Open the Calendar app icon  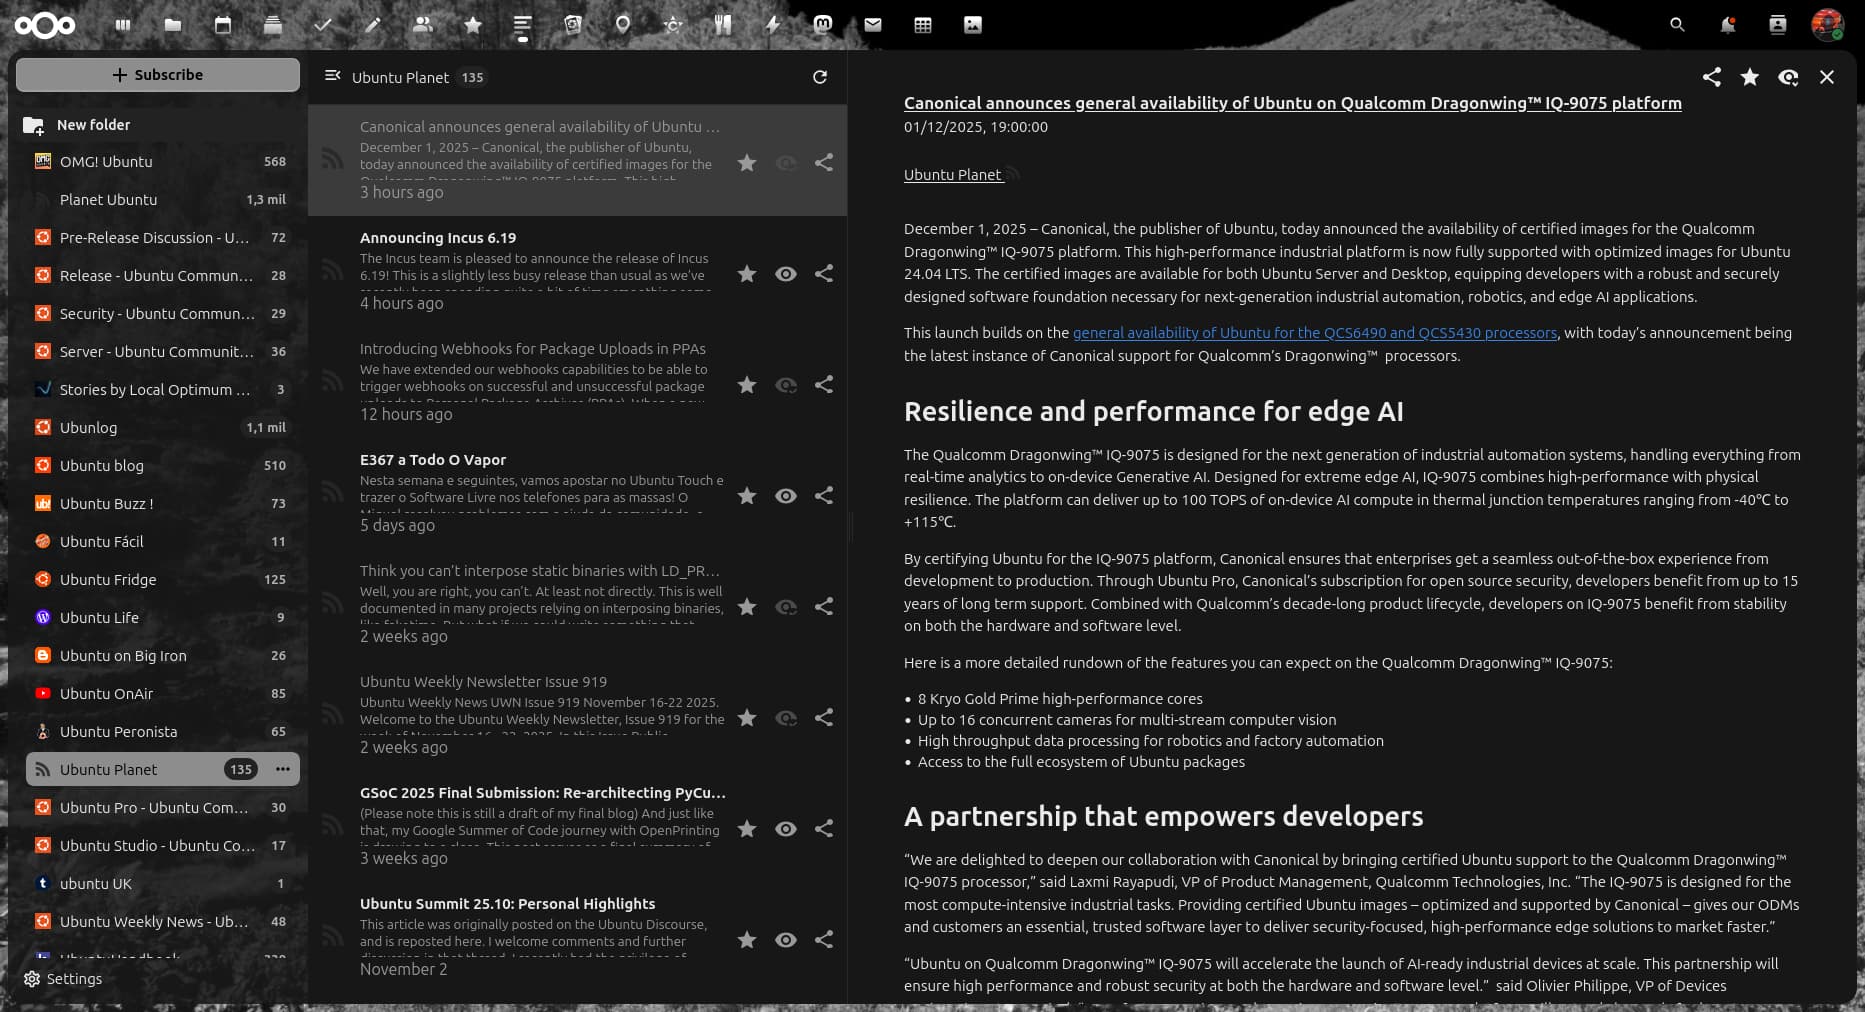click(x=222, y=25)
